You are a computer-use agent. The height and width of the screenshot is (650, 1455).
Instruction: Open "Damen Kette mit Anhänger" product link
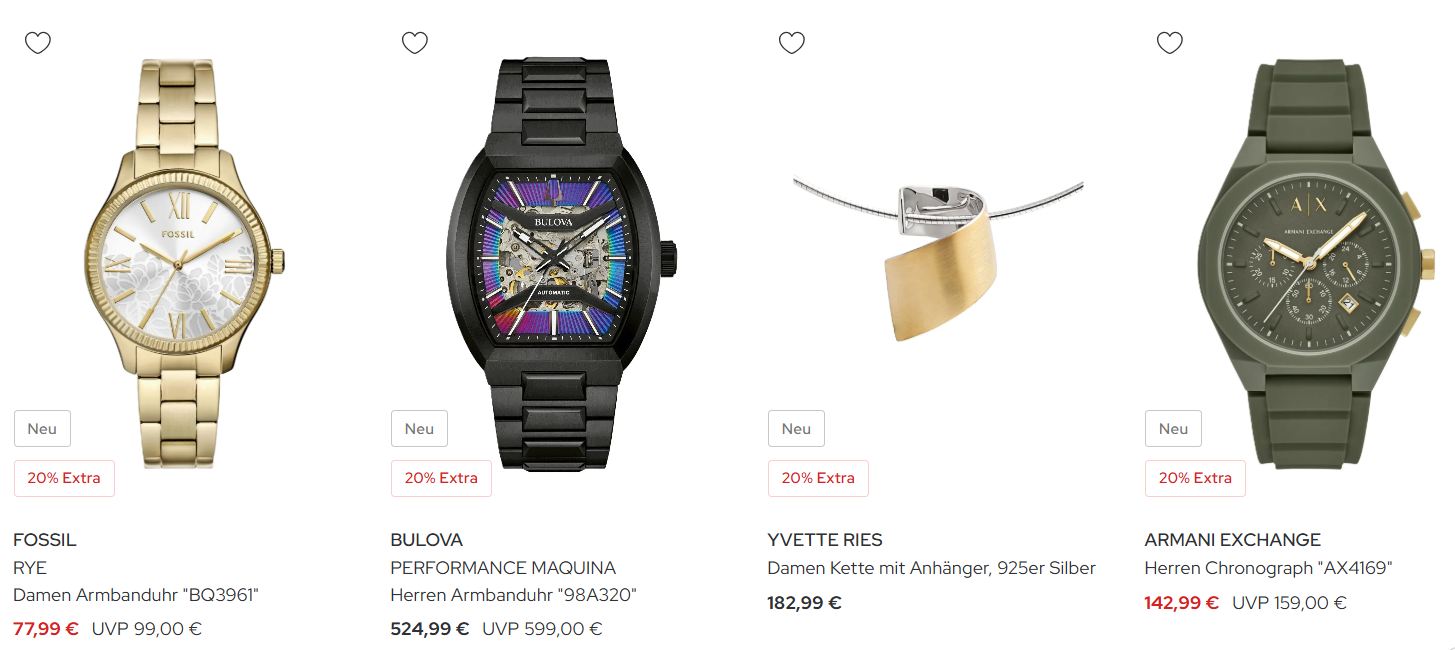point(931,568)
